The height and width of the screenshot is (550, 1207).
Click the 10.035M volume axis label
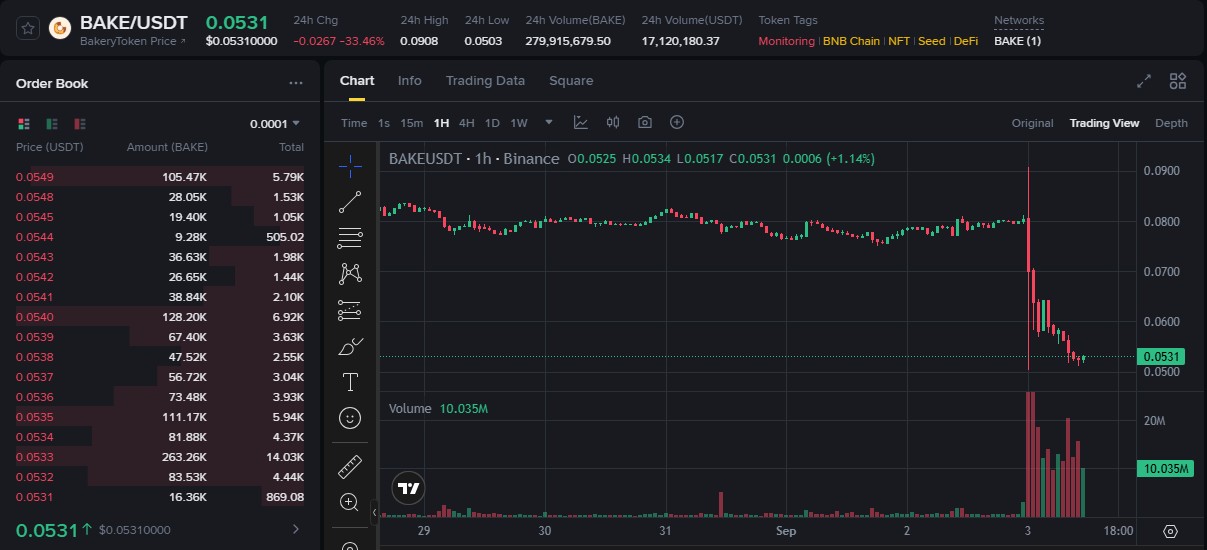pyautogui.click(x=1164, y=469)
